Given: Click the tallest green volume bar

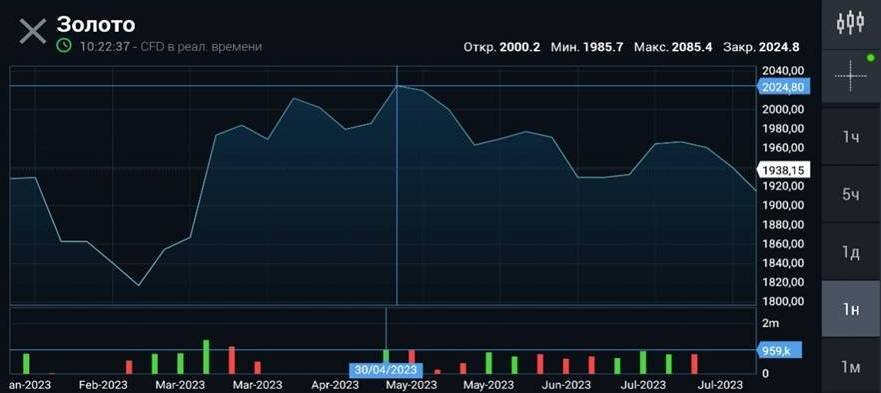Looking at the screenshot, I should coord(206,357).
